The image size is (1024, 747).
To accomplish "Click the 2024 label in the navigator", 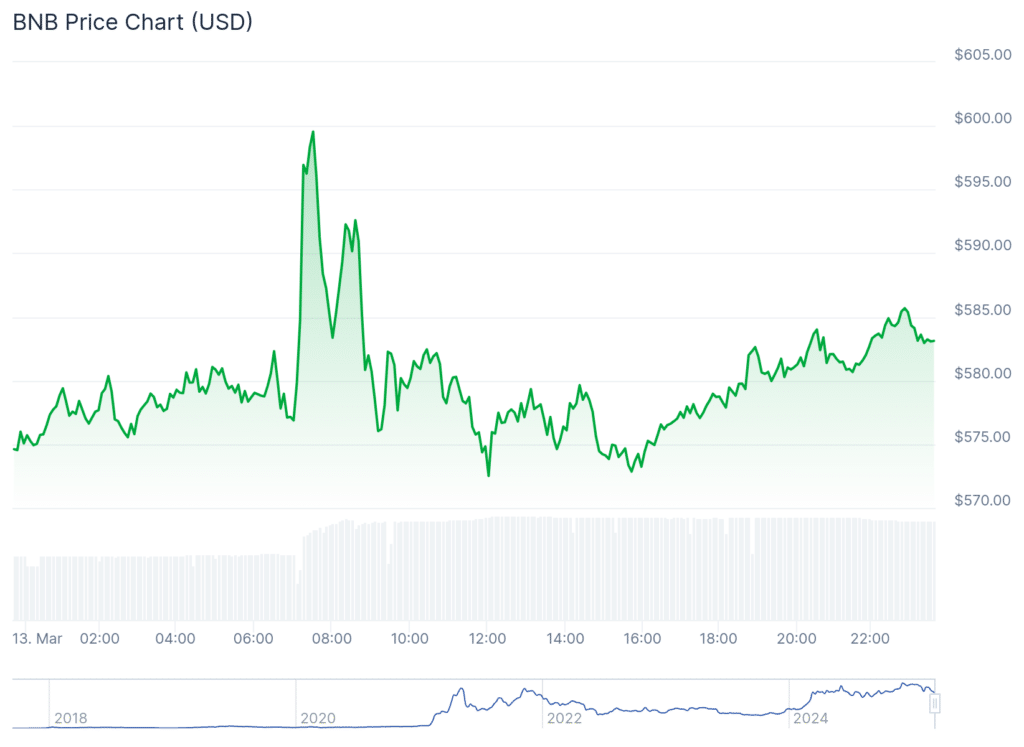I will [808, 718].
